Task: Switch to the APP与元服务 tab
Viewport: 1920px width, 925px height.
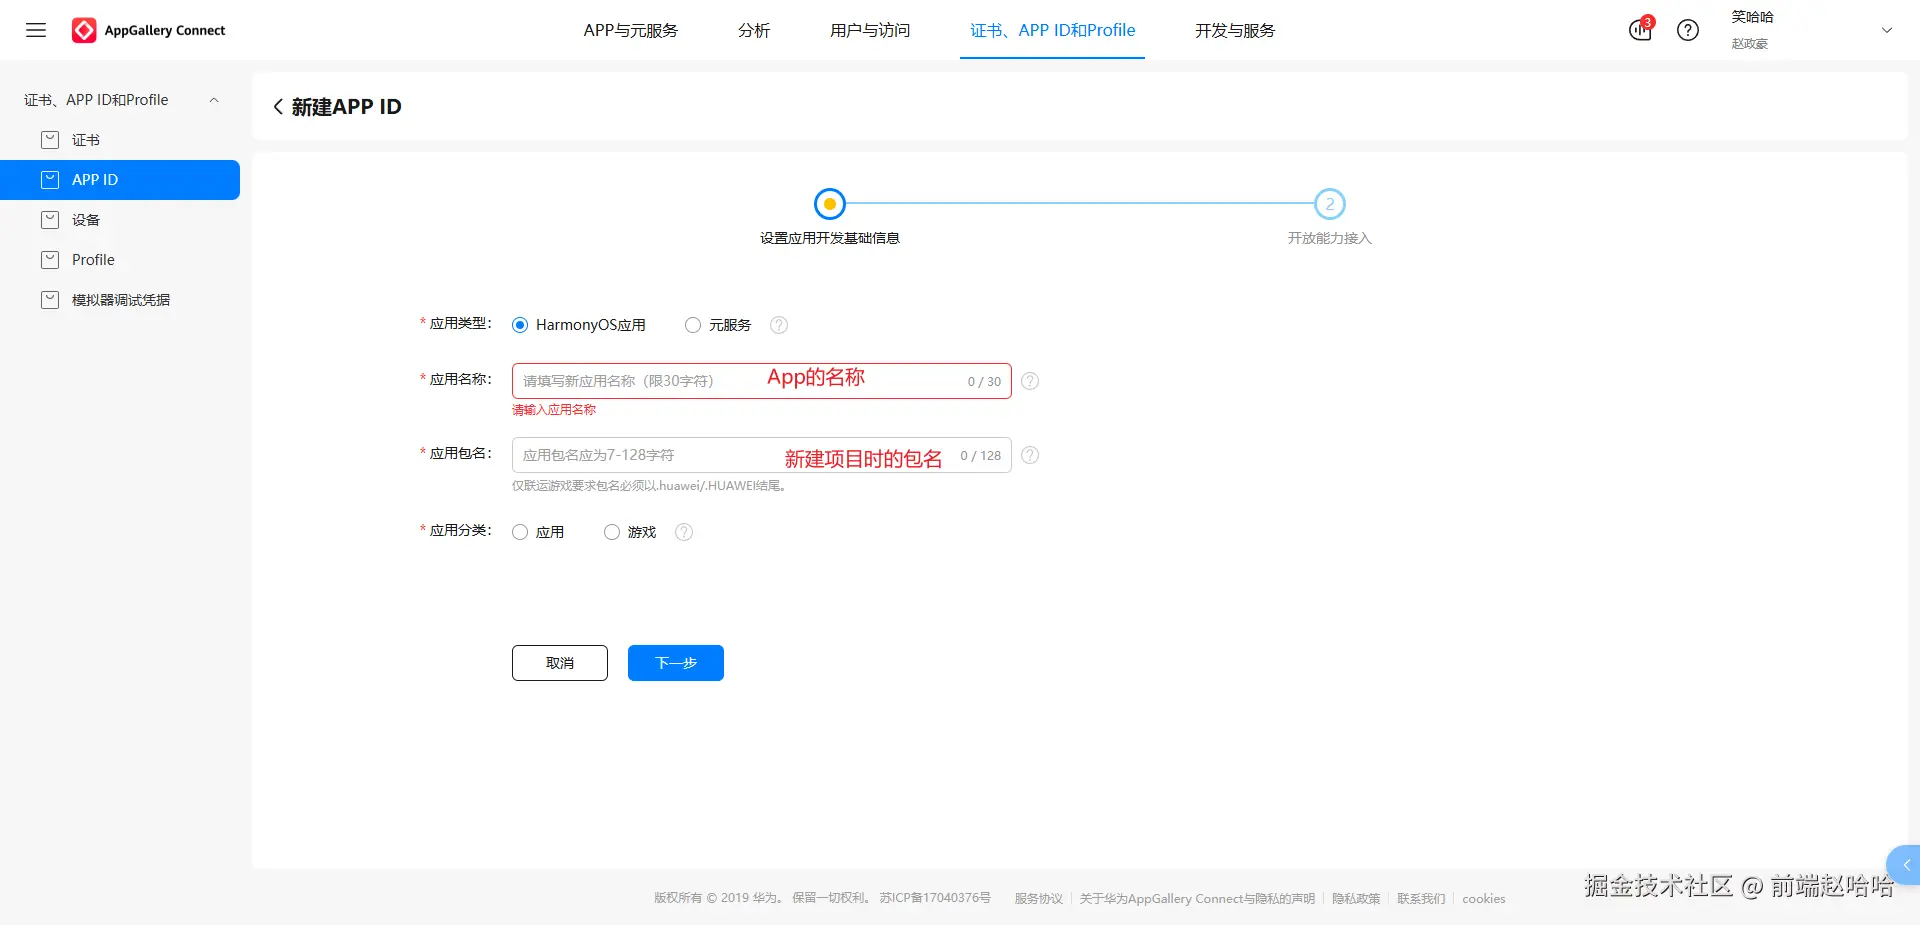Action: (x=631, y=30)
